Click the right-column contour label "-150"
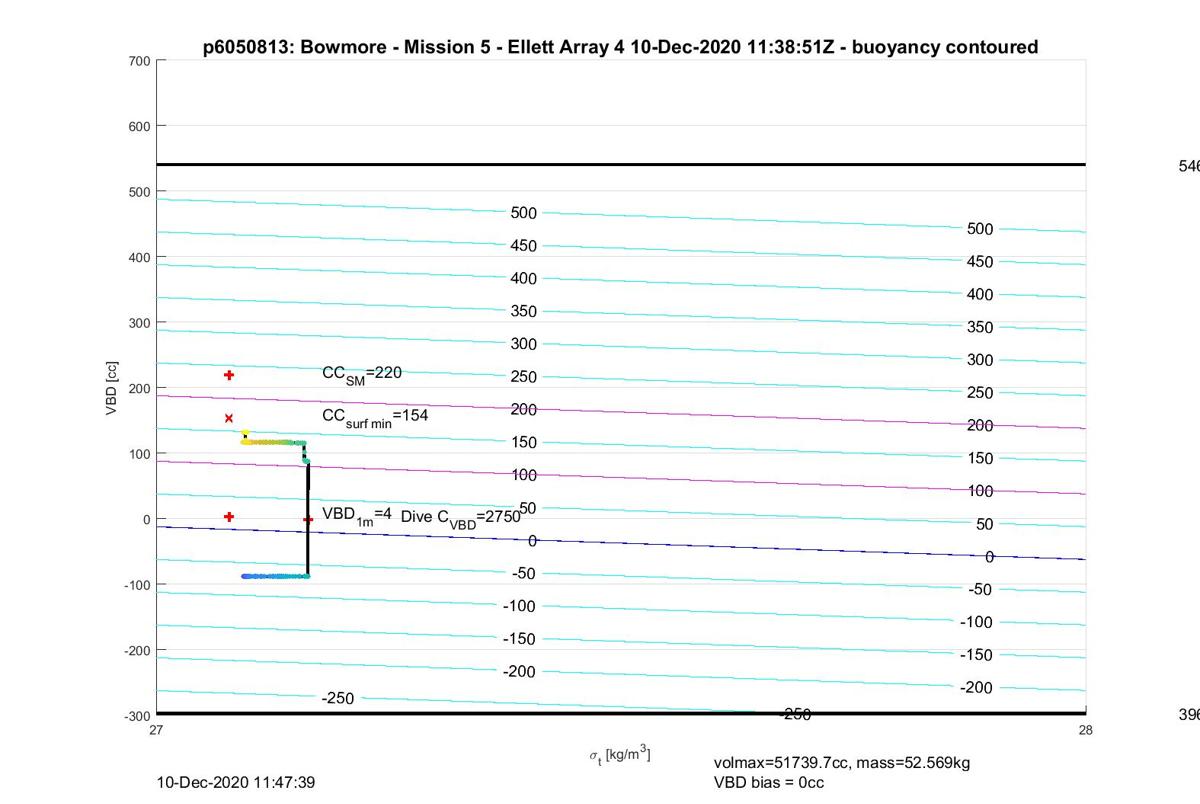This screenshot has width=1200, height=804. coord(976,655)
